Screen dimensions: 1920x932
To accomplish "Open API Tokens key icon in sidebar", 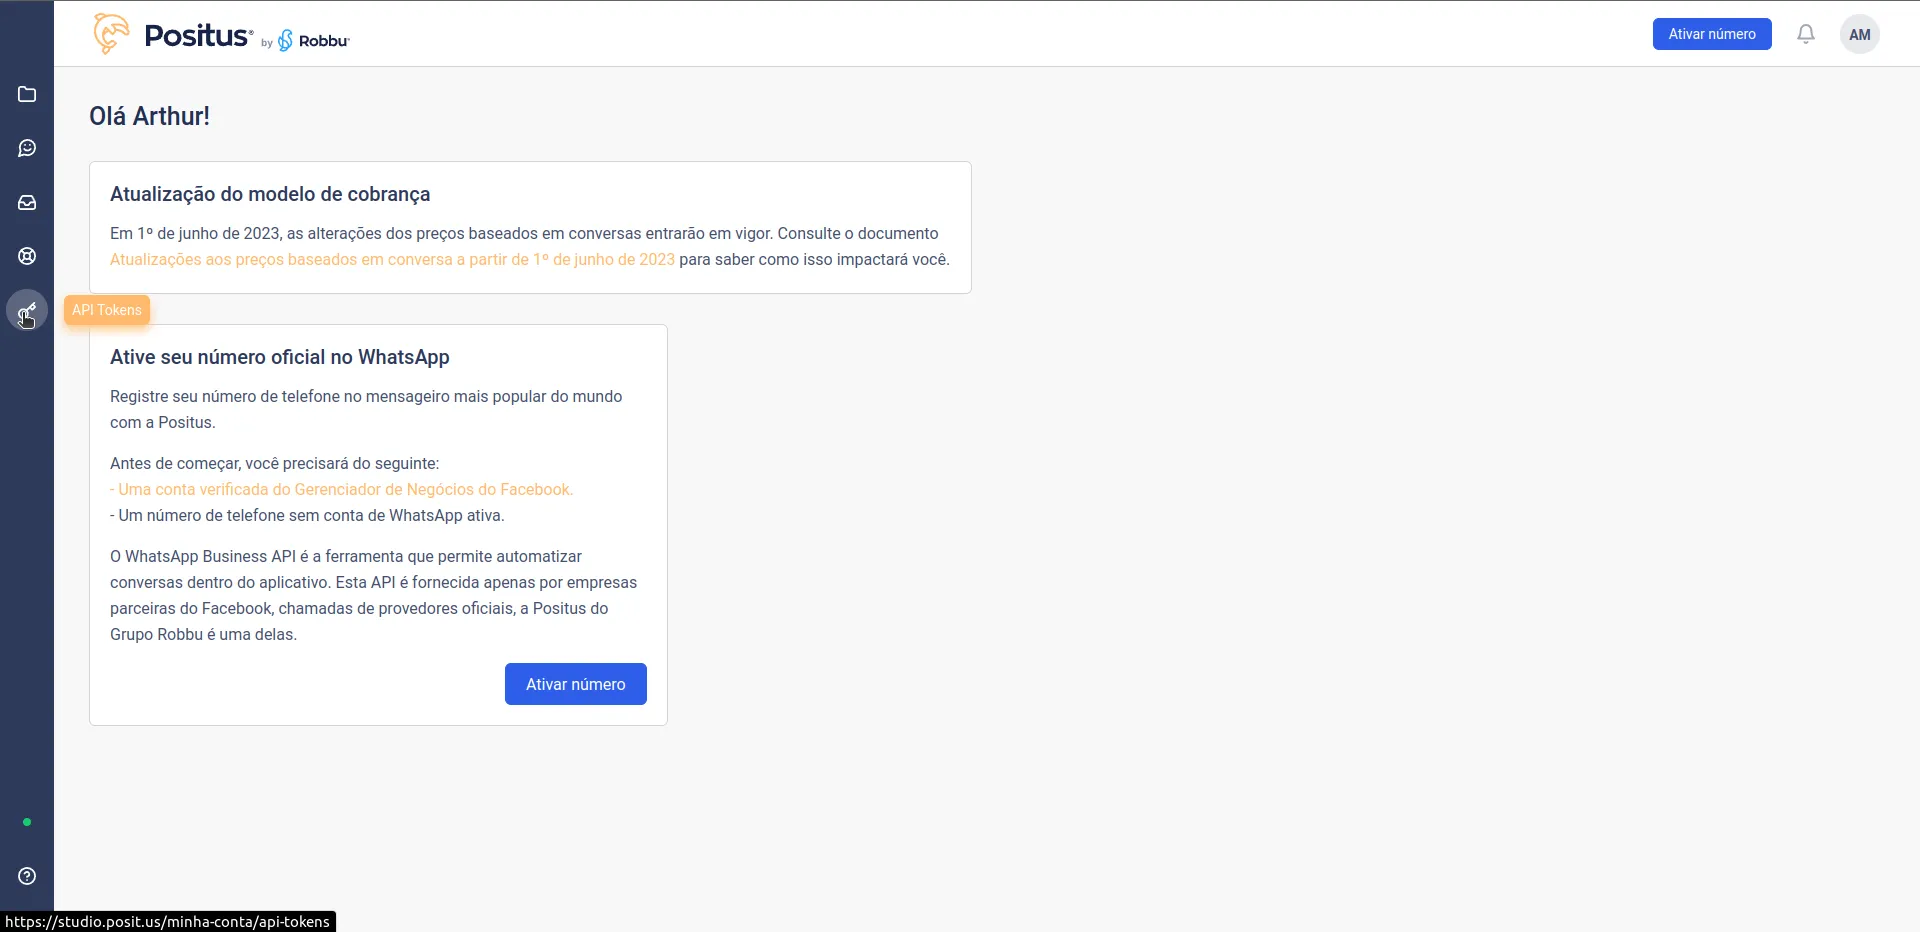I will click(x=27, y=311).
